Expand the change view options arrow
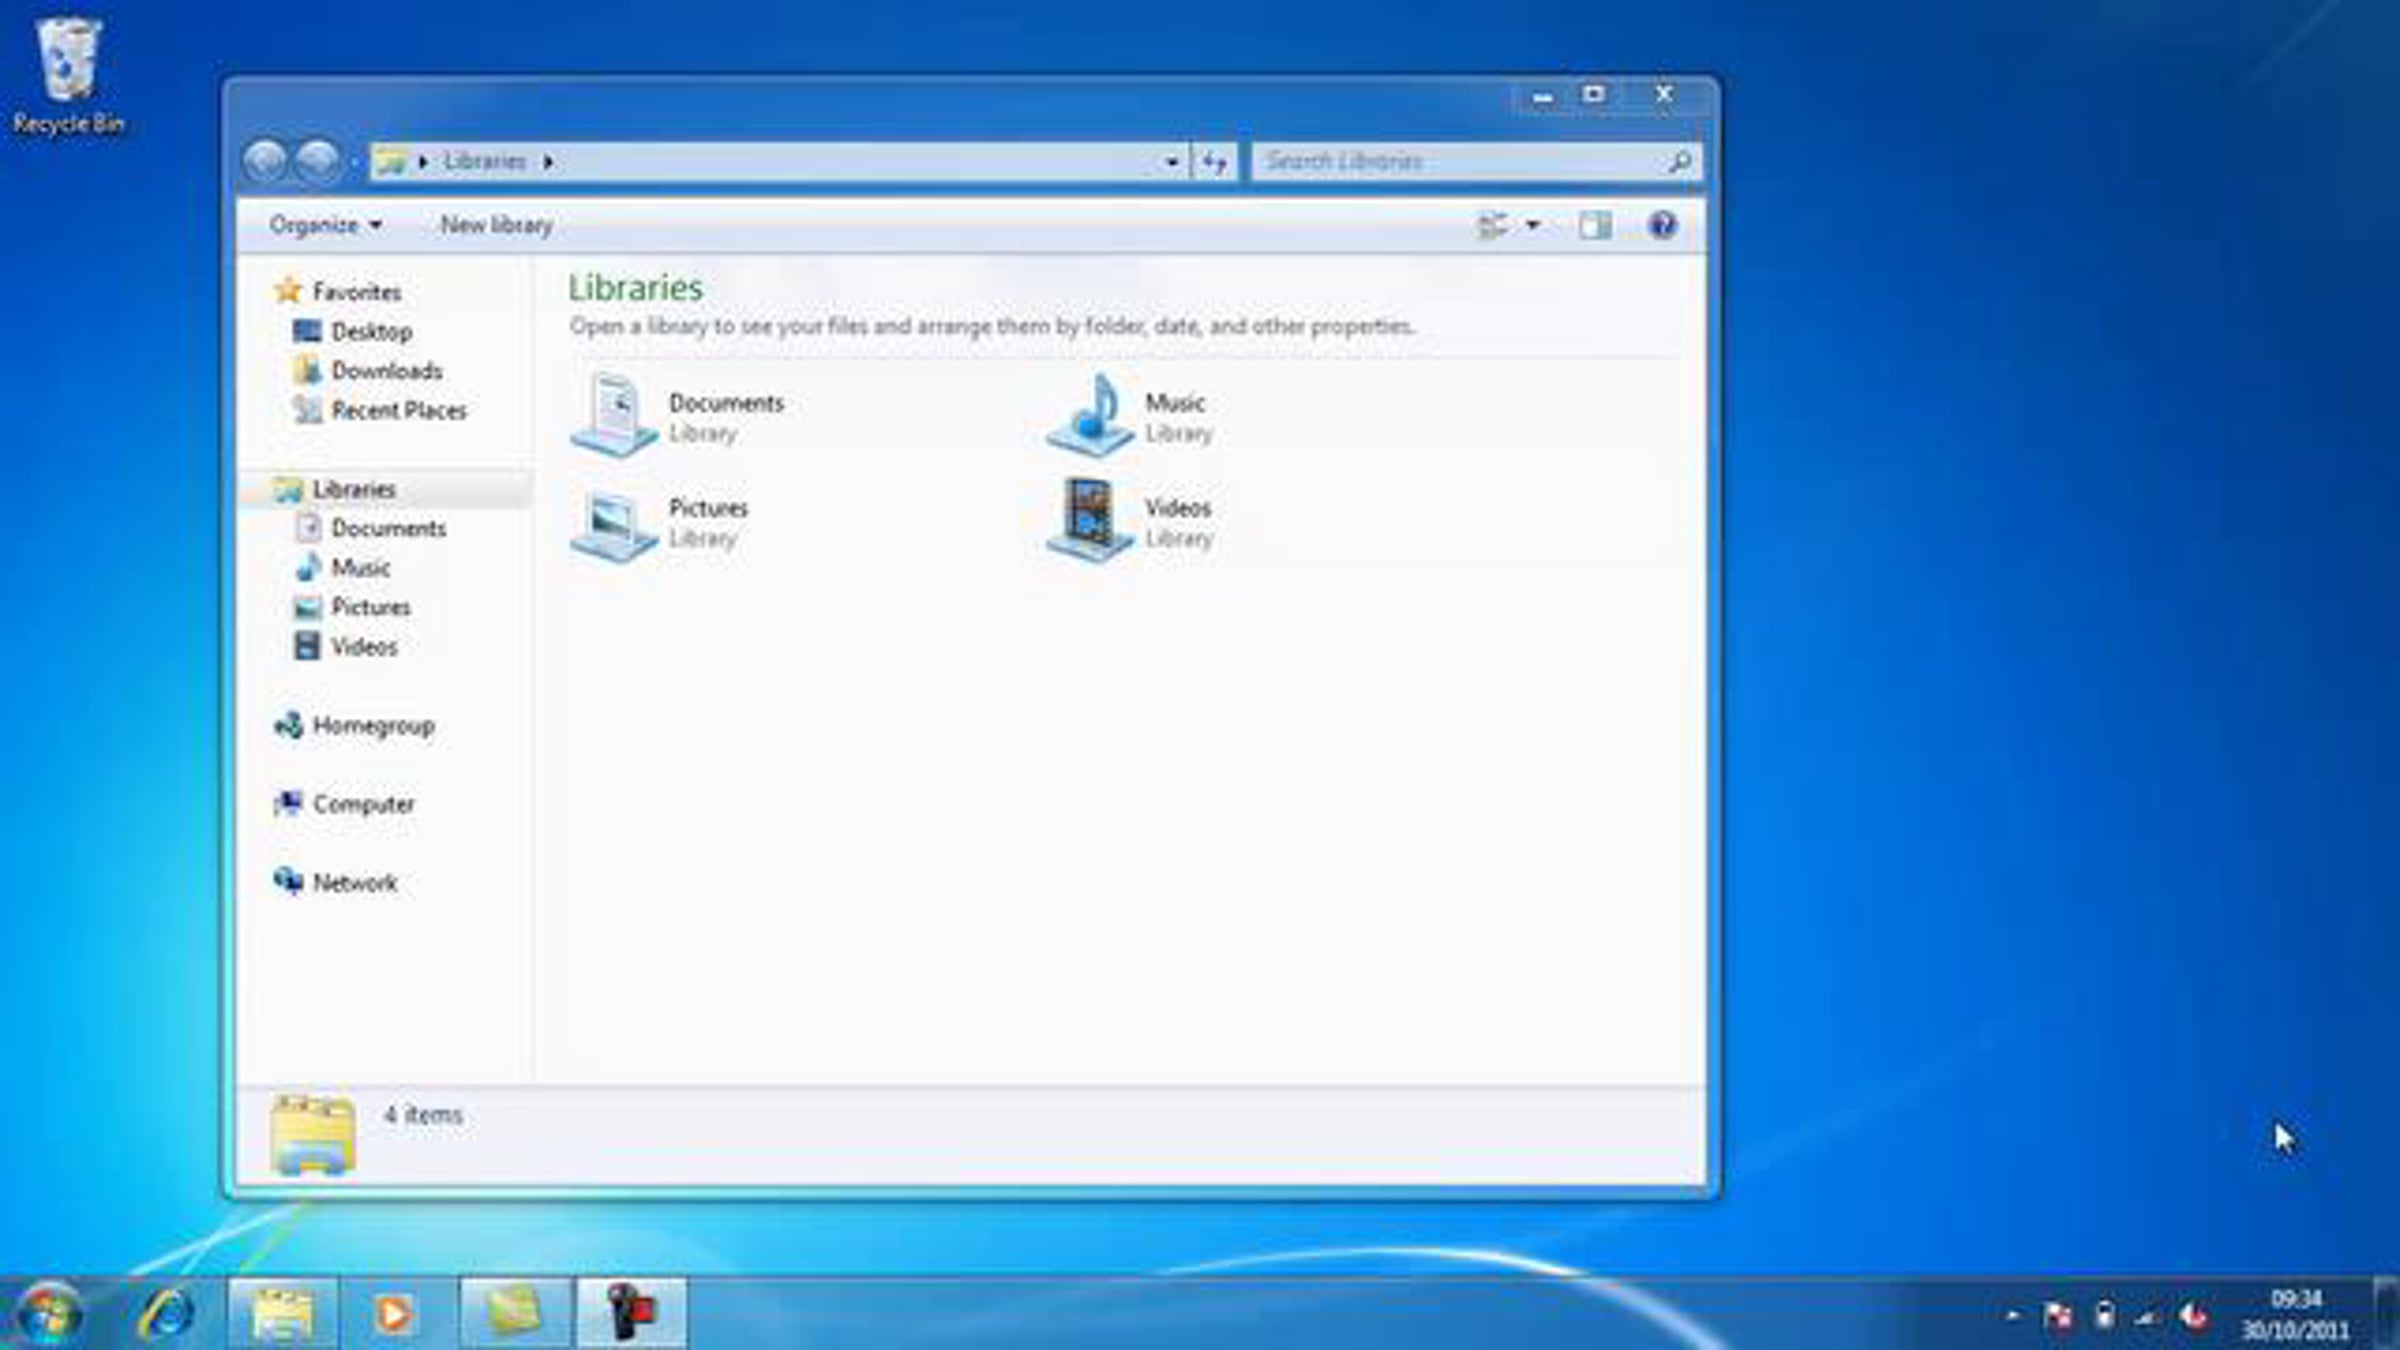2400x1350 pixels. (x=1532, y=225)
